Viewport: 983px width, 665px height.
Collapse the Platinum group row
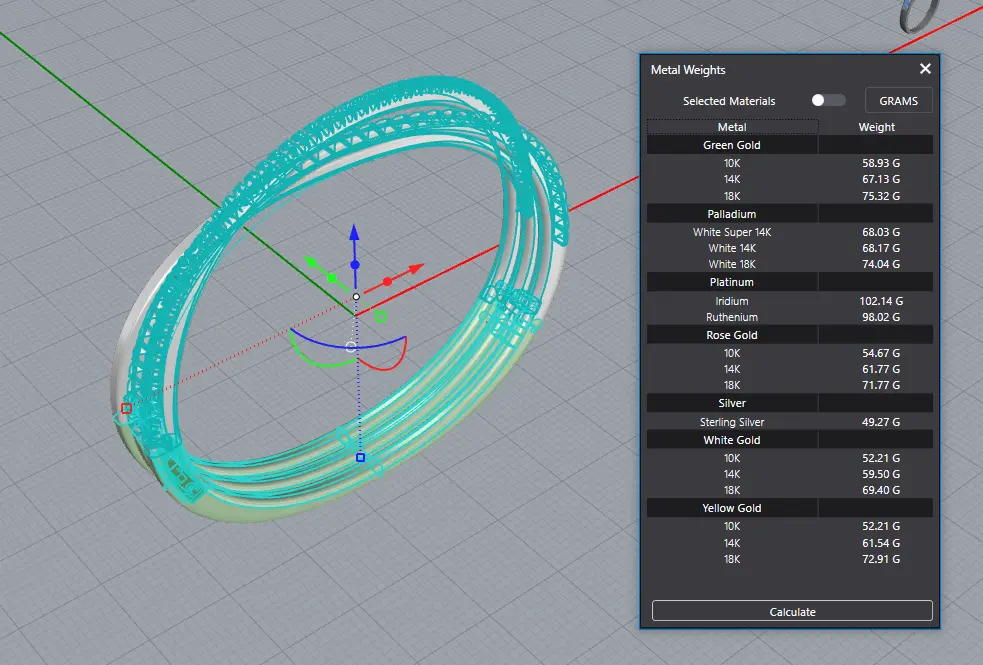click(x=732, y=282)
